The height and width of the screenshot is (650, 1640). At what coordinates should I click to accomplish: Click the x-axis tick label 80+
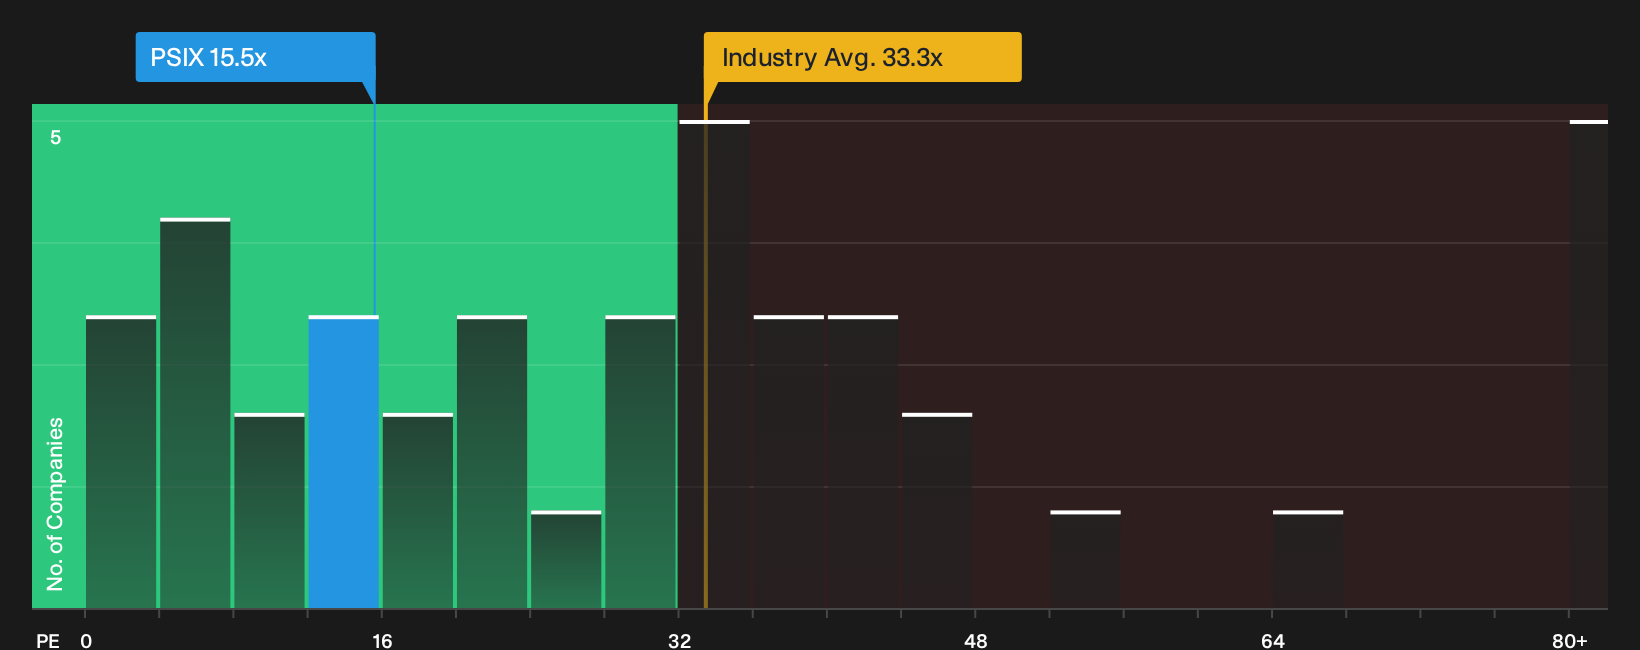(1569, 641)
